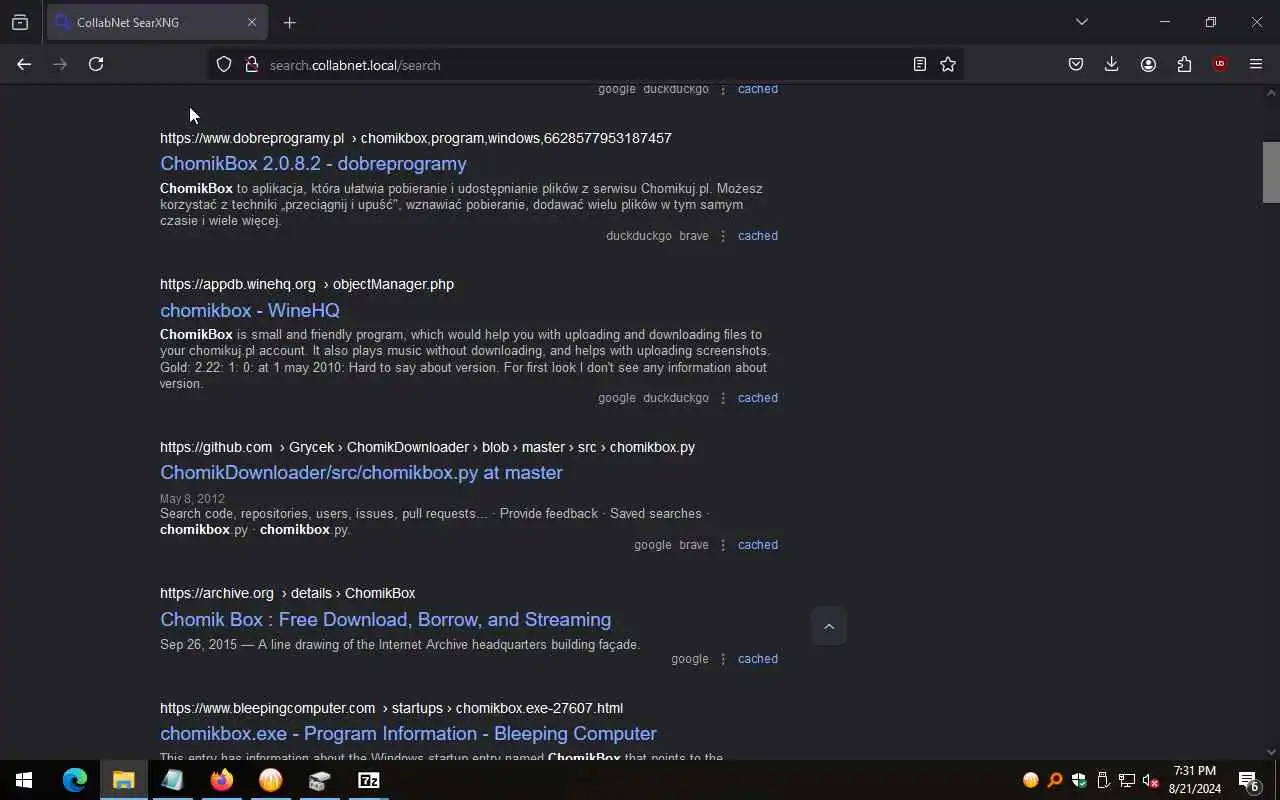This screenshot has height=800, width=1280.
Task: Open cached link for WineHQ result
Action: click(x=758, y=398)
